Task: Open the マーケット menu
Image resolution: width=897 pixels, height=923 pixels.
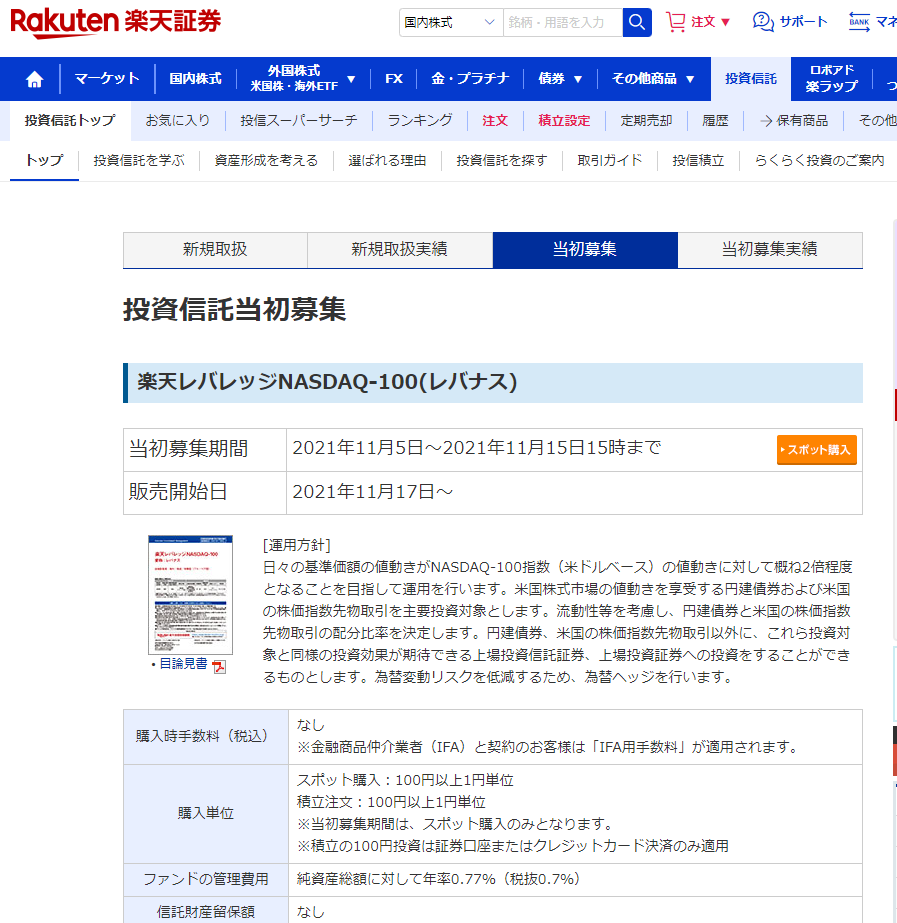Action: [107, 79]
